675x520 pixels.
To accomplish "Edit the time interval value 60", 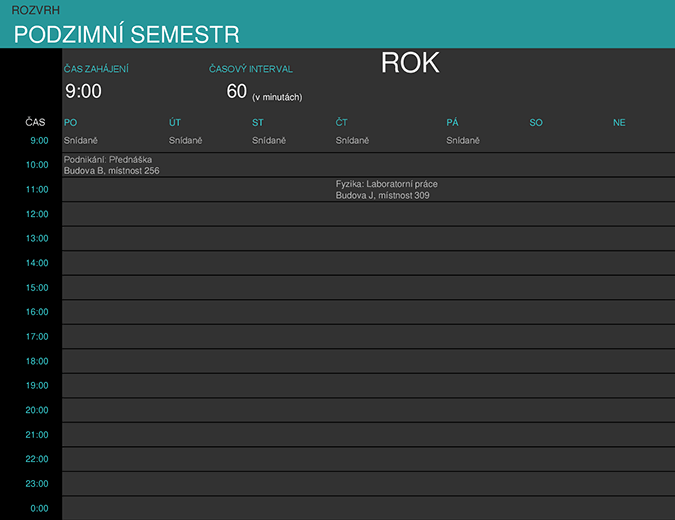I will [x=237, y=92].
